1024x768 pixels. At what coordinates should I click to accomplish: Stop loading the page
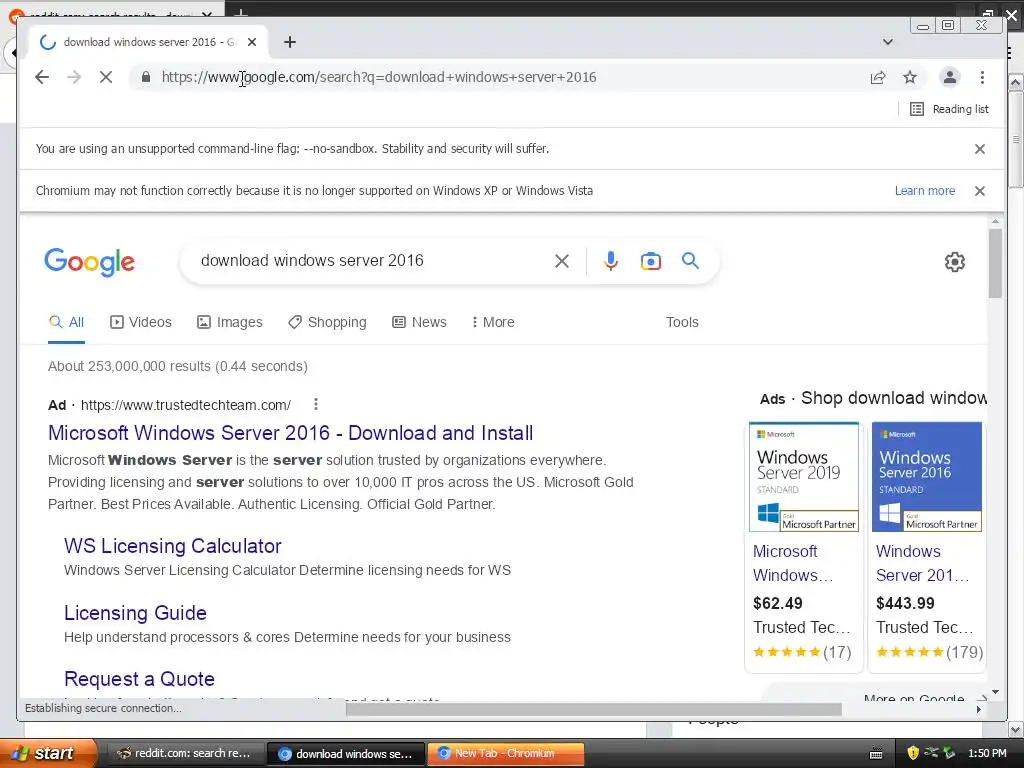[x=106, y=77]
